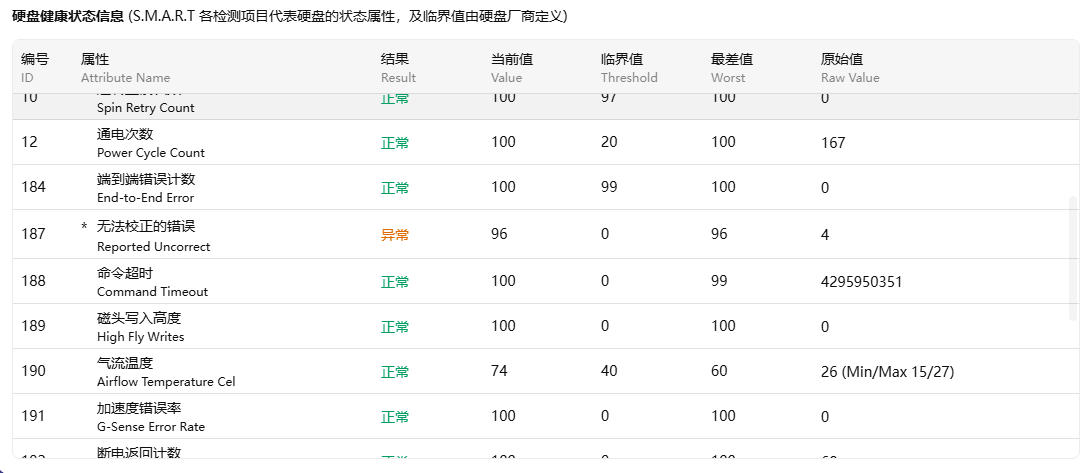This screenshot has height=473, width=1086.
Task: Click the Value column header
Action: tap(512, 68)
